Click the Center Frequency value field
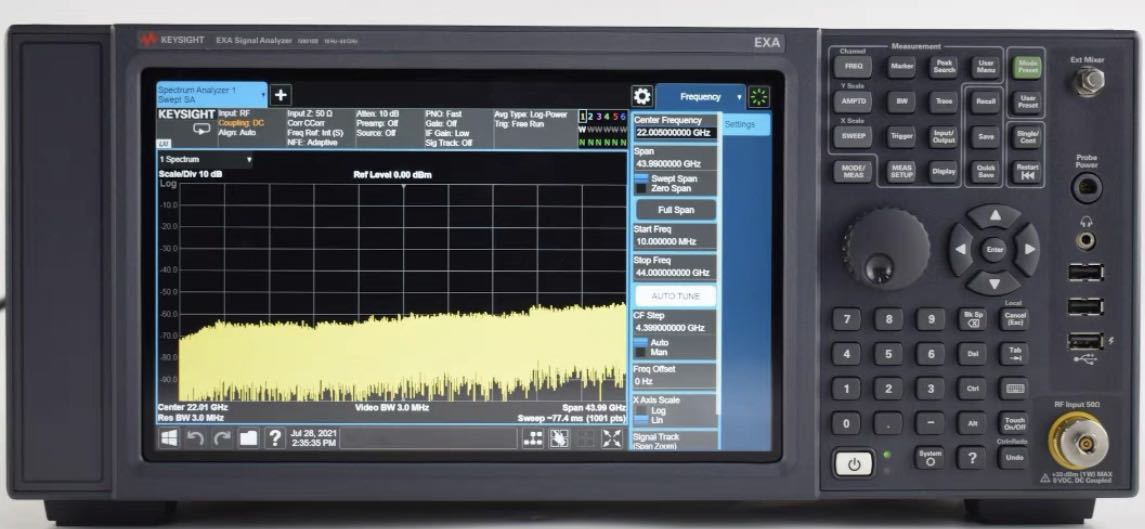1145x529 pixels. (675, 132)
